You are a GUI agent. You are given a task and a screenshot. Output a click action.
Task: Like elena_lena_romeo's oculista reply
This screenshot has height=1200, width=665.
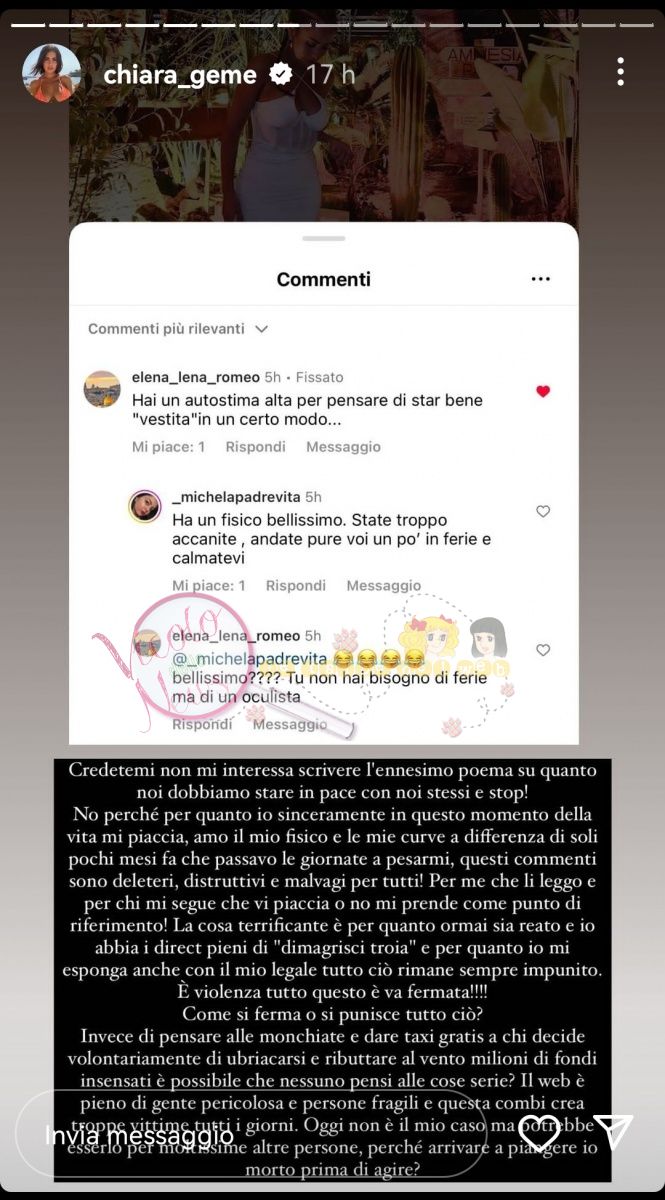pyautogui.click(x=543, y=650)
